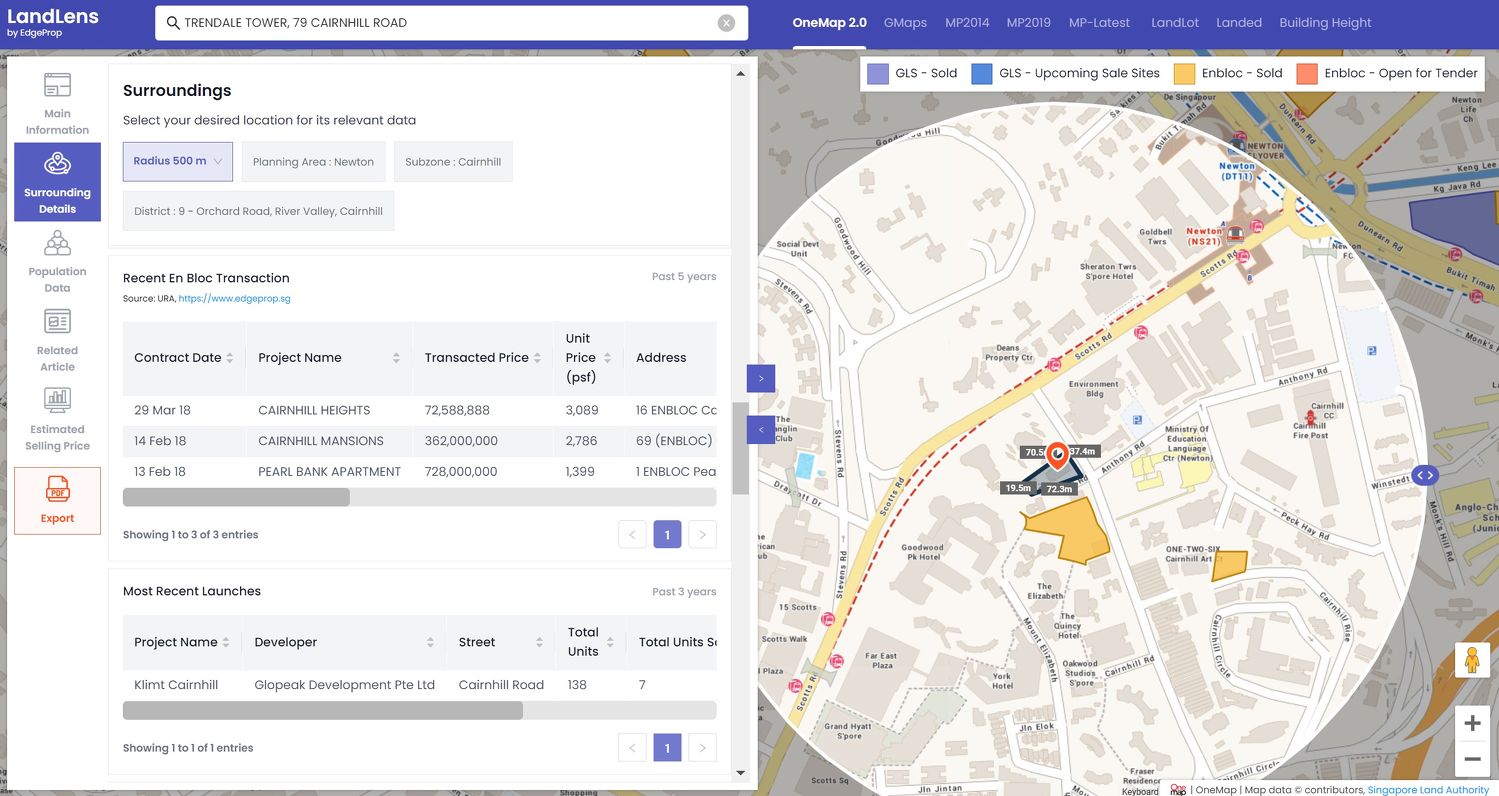Viewport: 1499px width, 796px height.
Task: Open Population Data sidebar section
Action: click(57, 261)
